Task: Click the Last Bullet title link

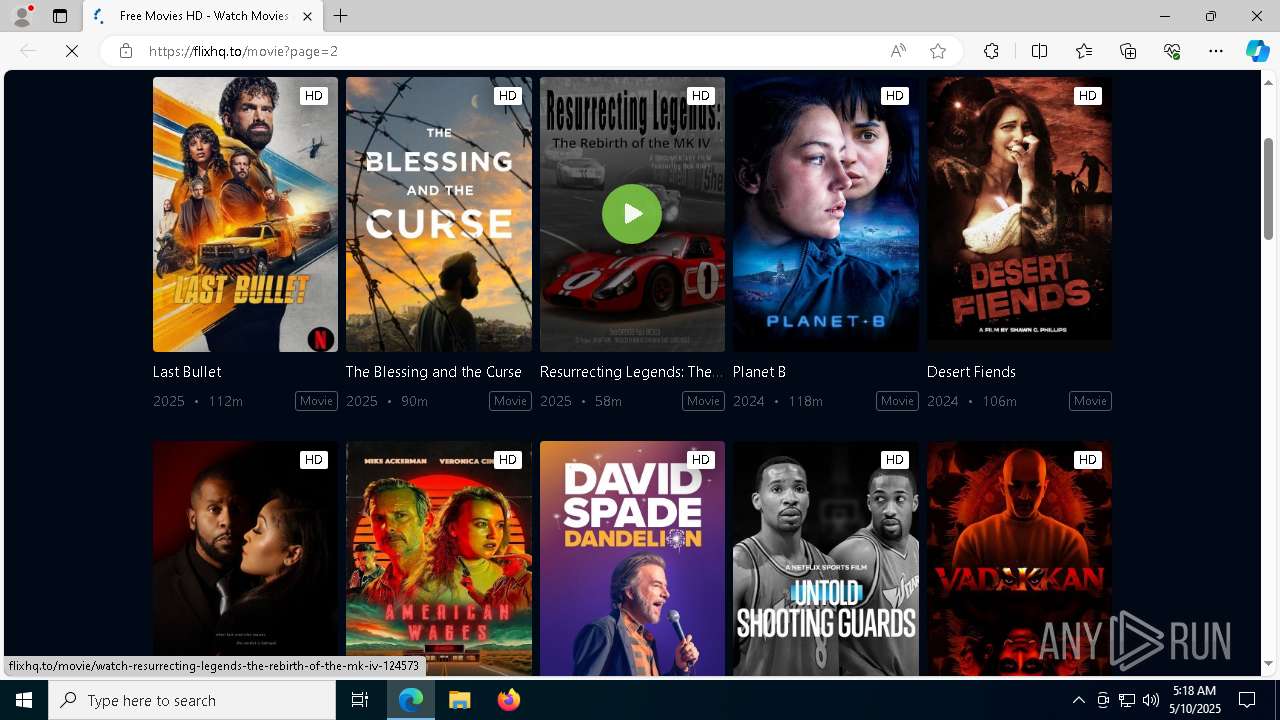Action: [x=187, y=371]
